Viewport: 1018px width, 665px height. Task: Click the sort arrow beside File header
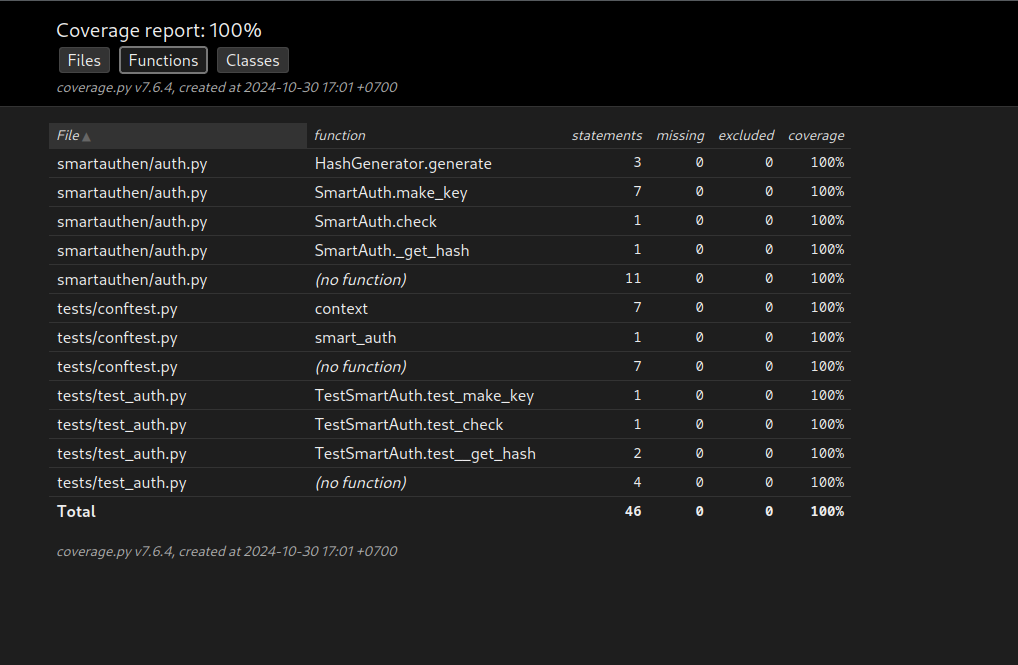87,136
